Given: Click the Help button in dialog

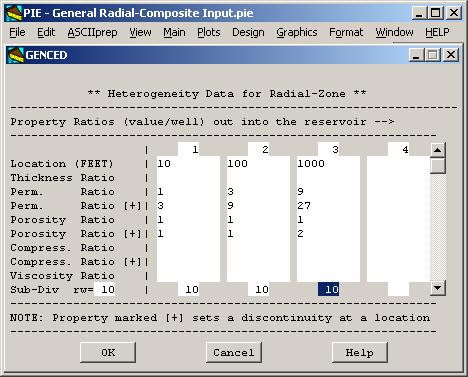Looking at the screenshot, I should tap(360, 352).
